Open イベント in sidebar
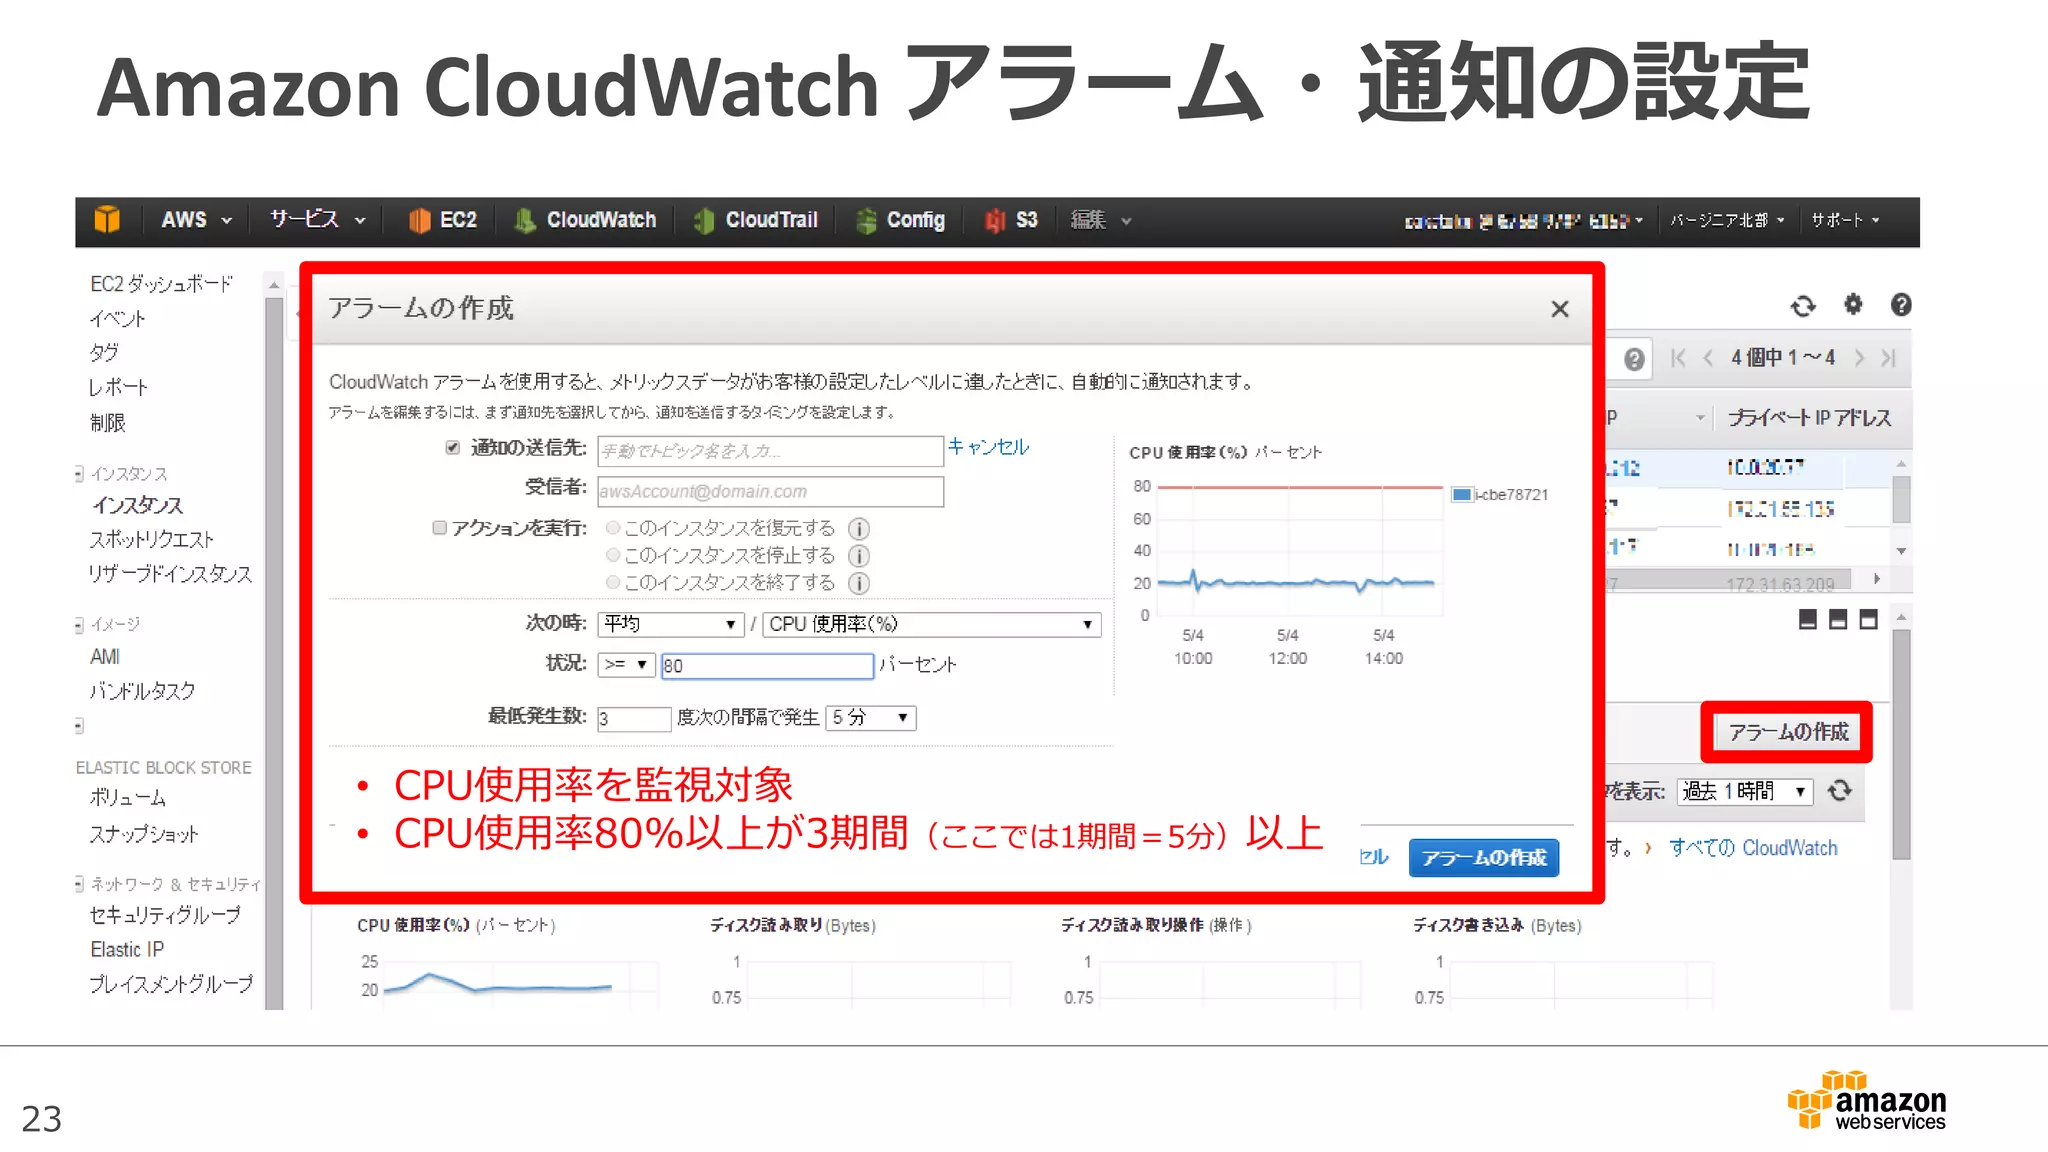This screenshot has height=1152, width=2048. (118, 319)
